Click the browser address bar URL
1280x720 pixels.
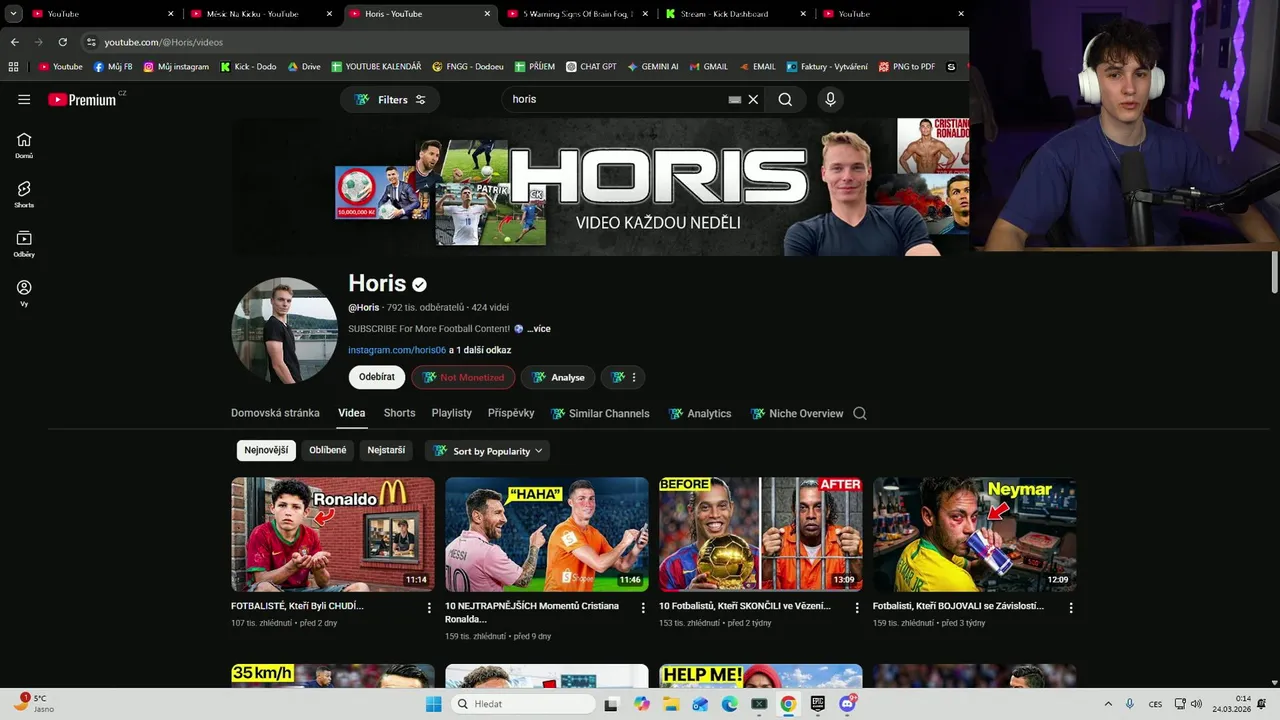coord(164,42)
